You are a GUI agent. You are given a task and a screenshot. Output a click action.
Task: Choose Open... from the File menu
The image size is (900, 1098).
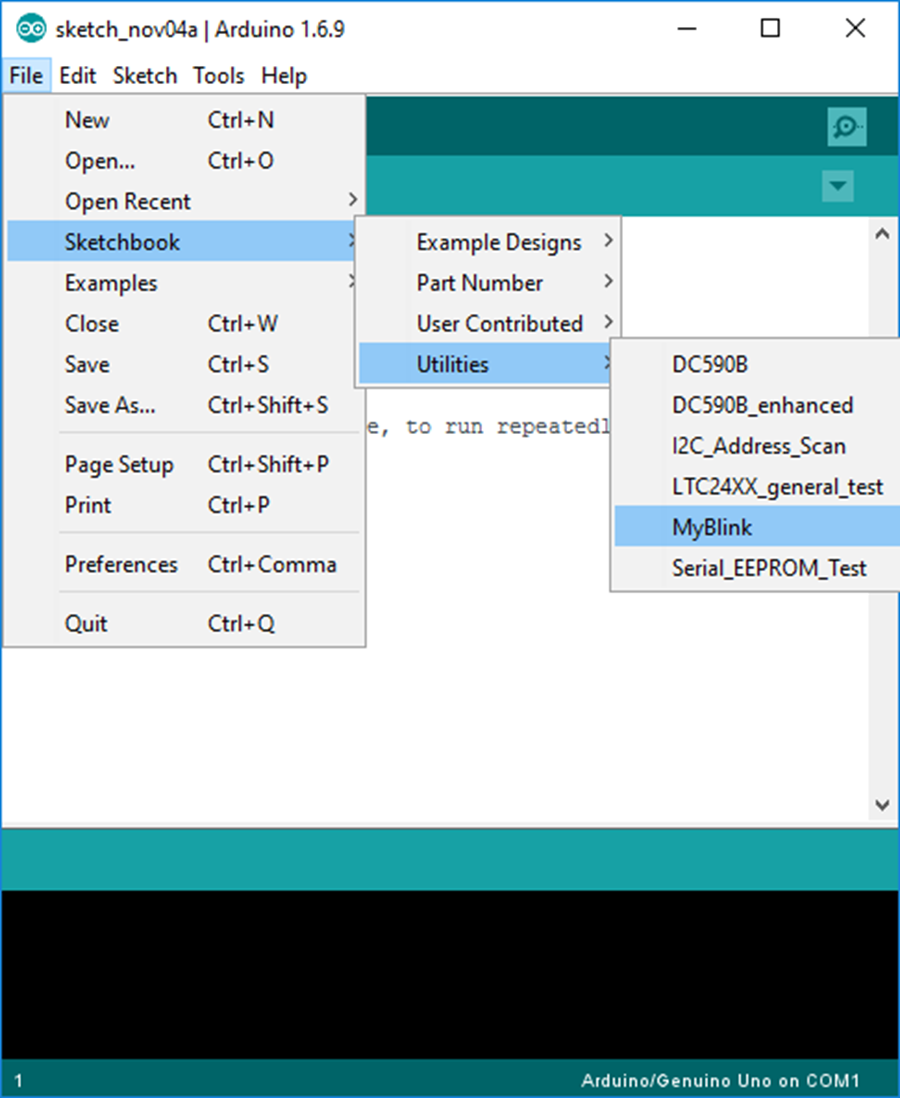tap(182, 161)
